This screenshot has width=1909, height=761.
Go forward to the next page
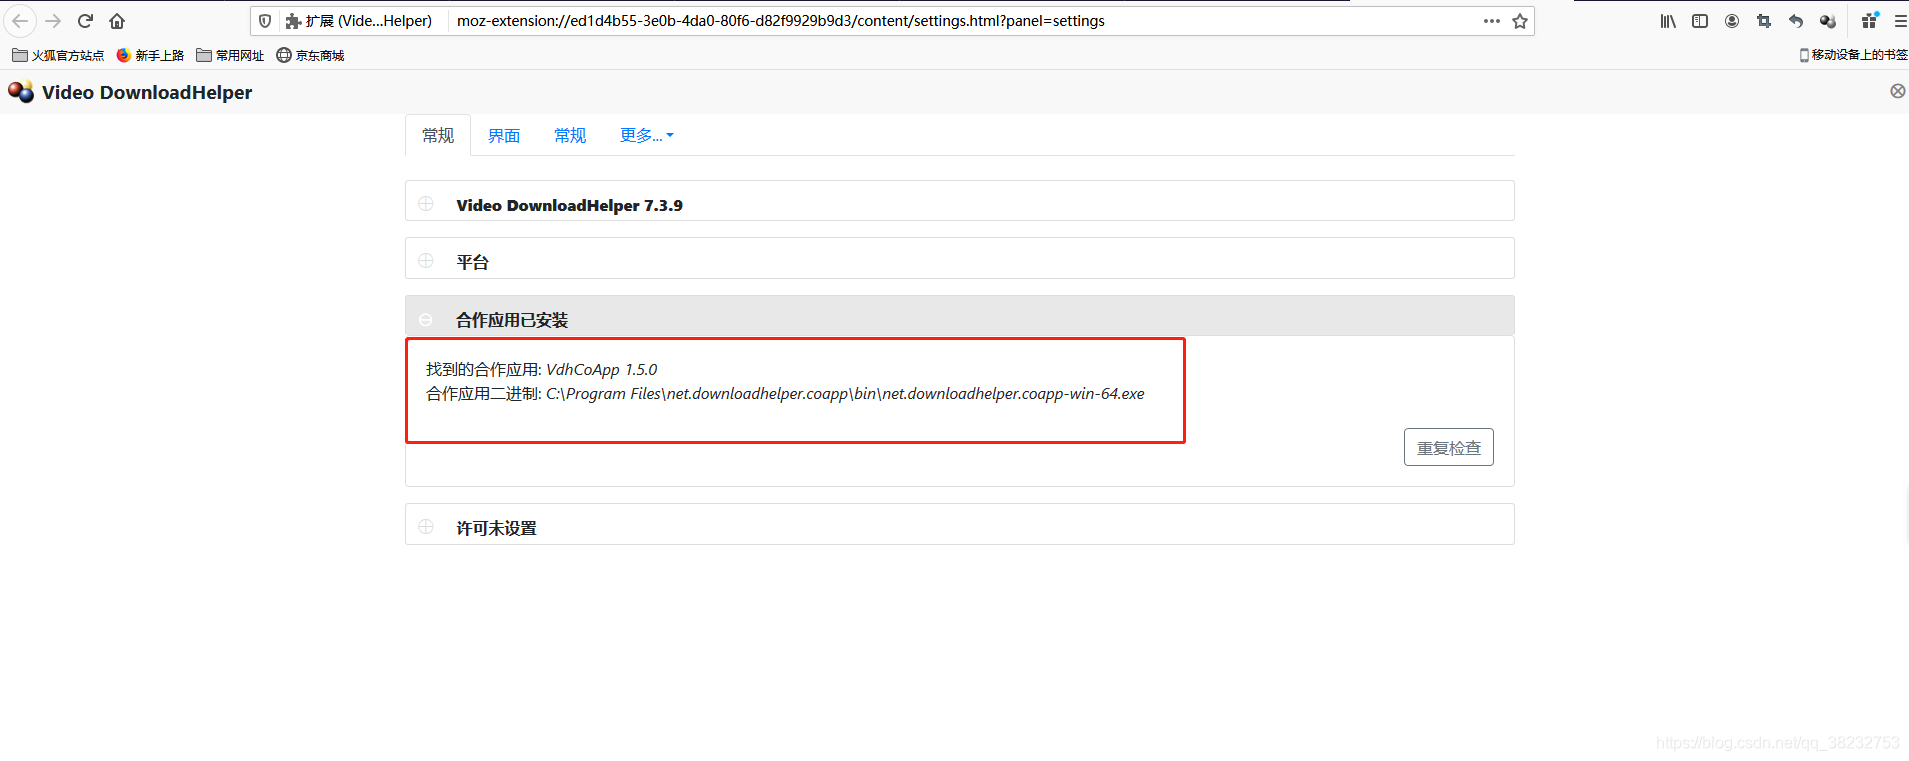(53, 21)
